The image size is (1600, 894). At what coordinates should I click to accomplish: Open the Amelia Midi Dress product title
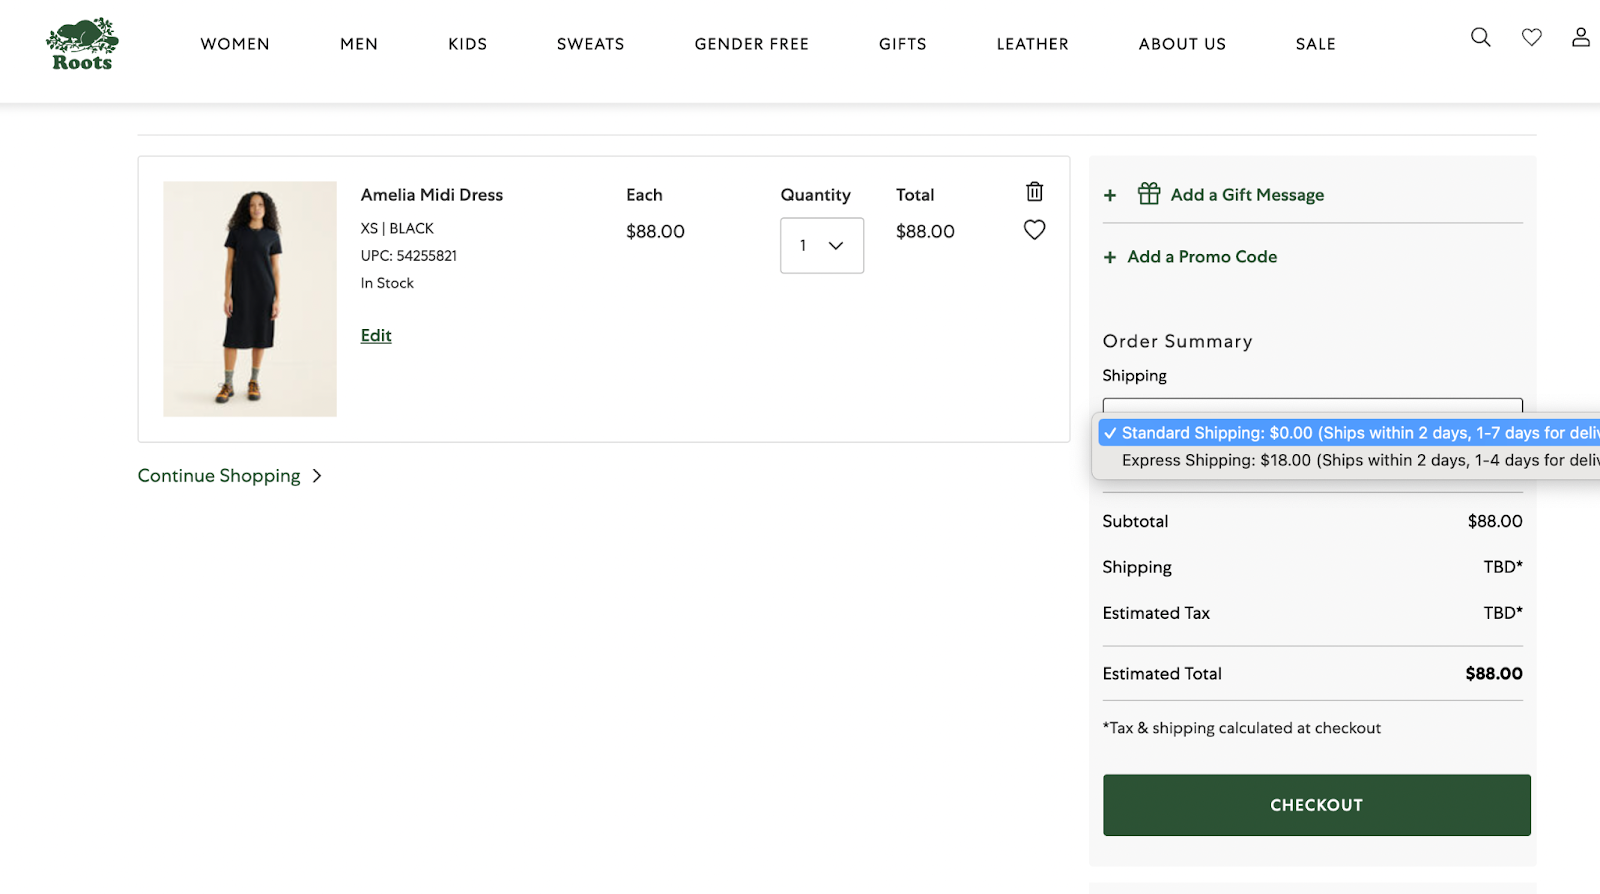432,195
